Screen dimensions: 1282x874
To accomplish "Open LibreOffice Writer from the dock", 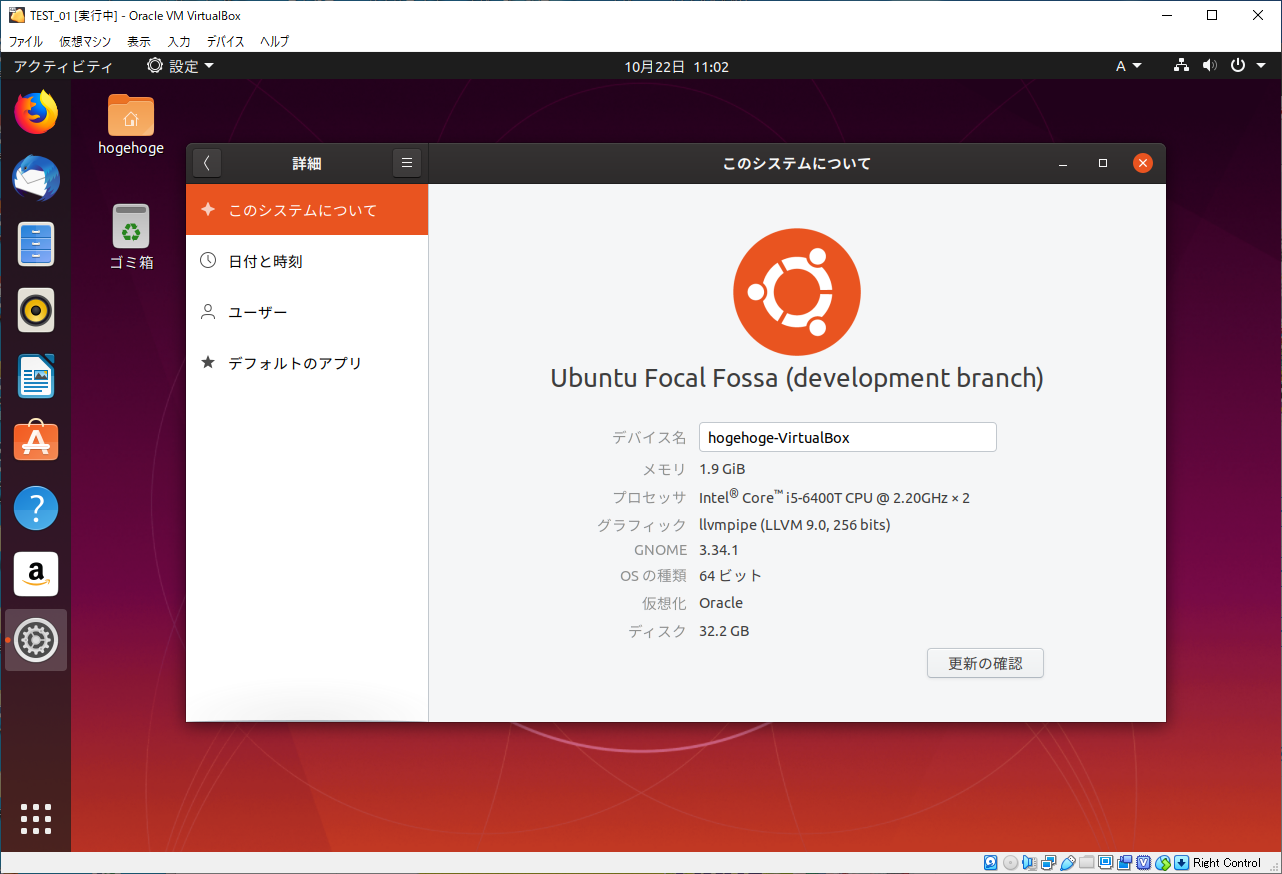I will point(36,376).
